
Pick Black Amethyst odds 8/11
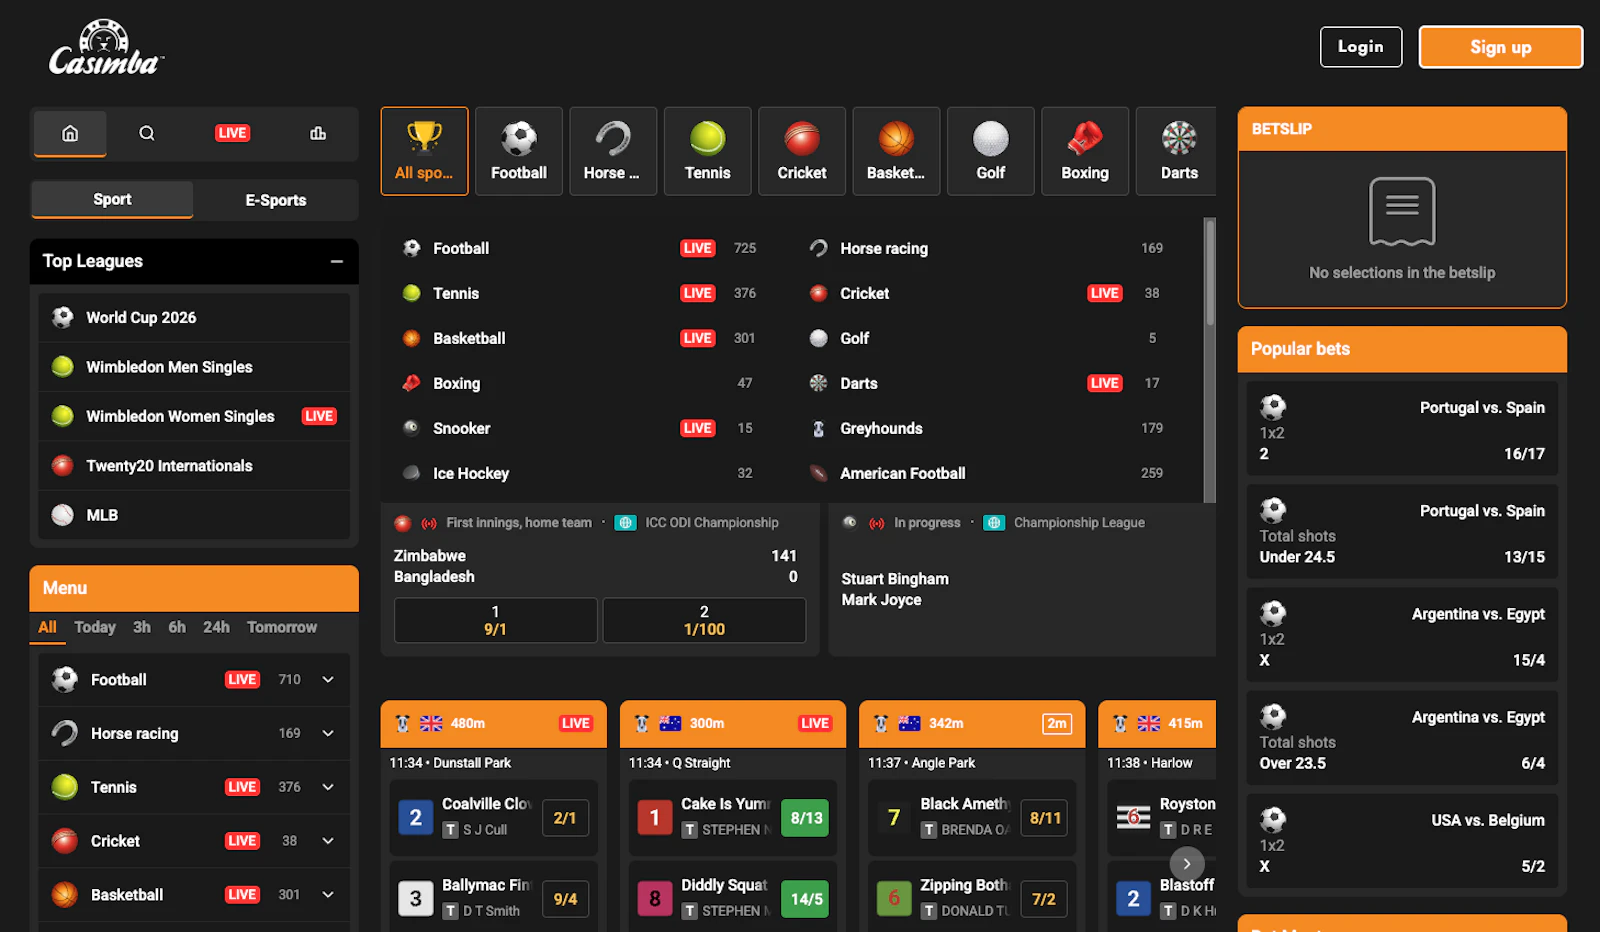pyautogui.click(x=1045, y=818)
